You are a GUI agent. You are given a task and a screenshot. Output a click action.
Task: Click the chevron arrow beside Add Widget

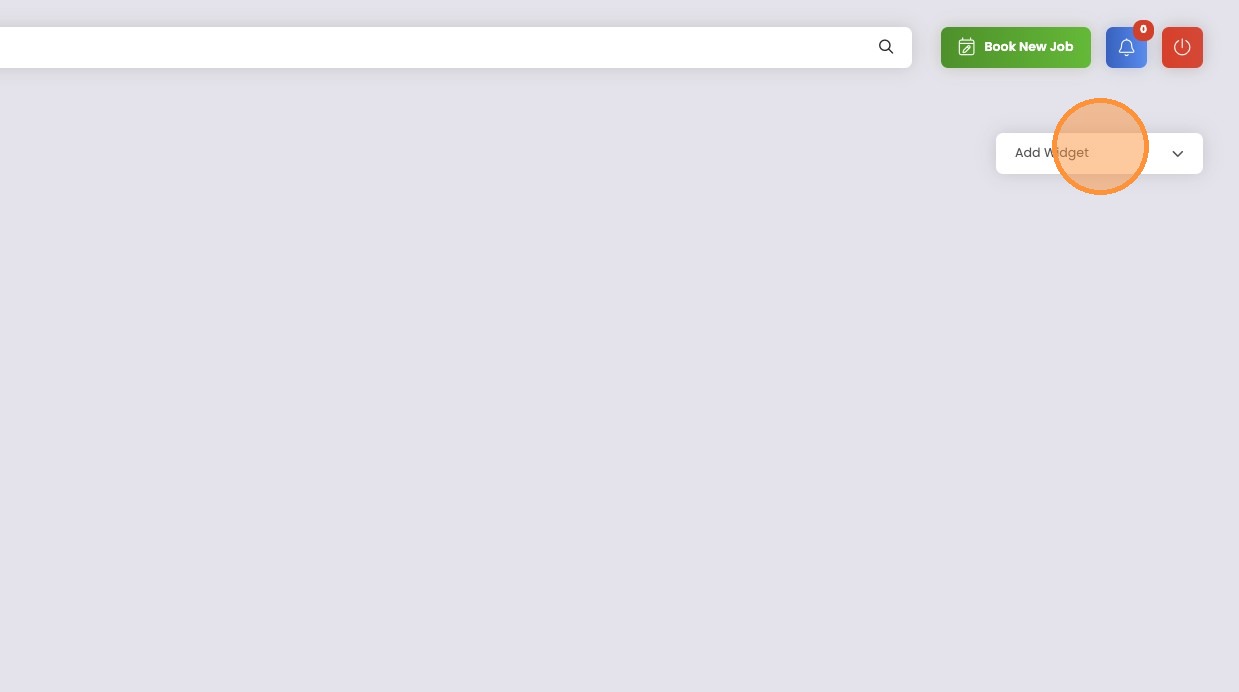coord(1178,154)
